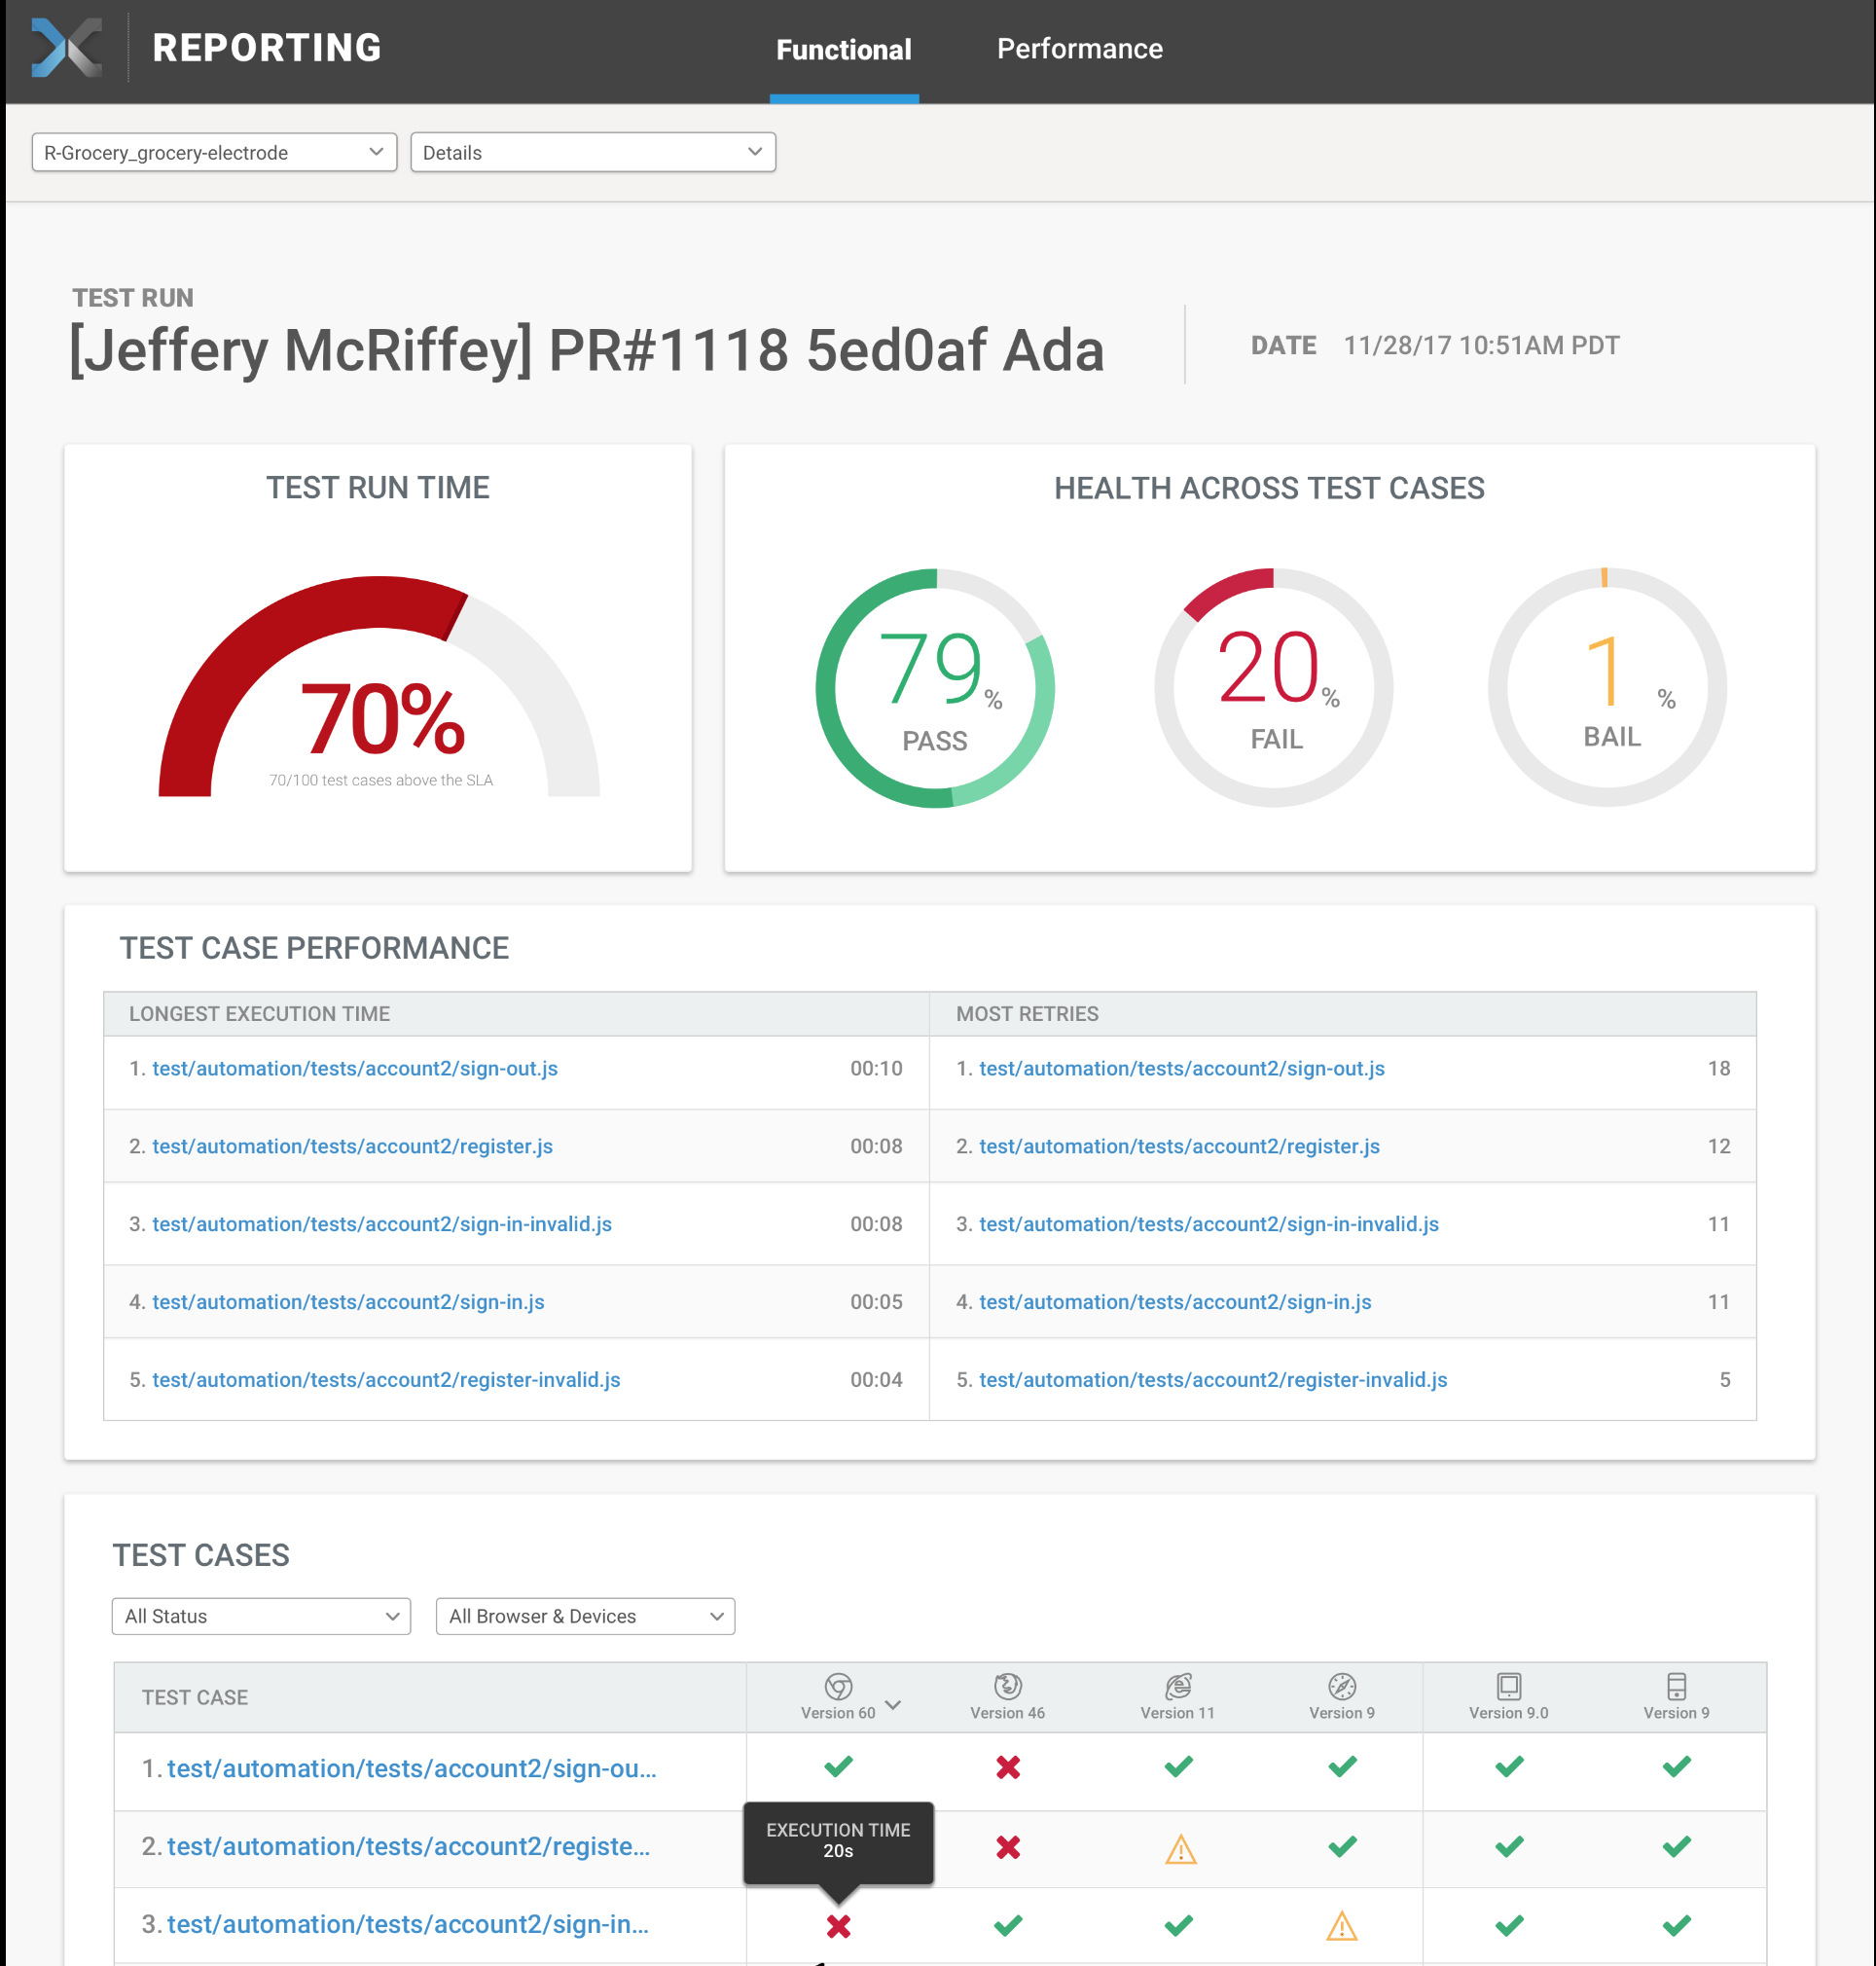
Task: Click the Chrome browser icon above Version 60
Action: pos(838,1686)
